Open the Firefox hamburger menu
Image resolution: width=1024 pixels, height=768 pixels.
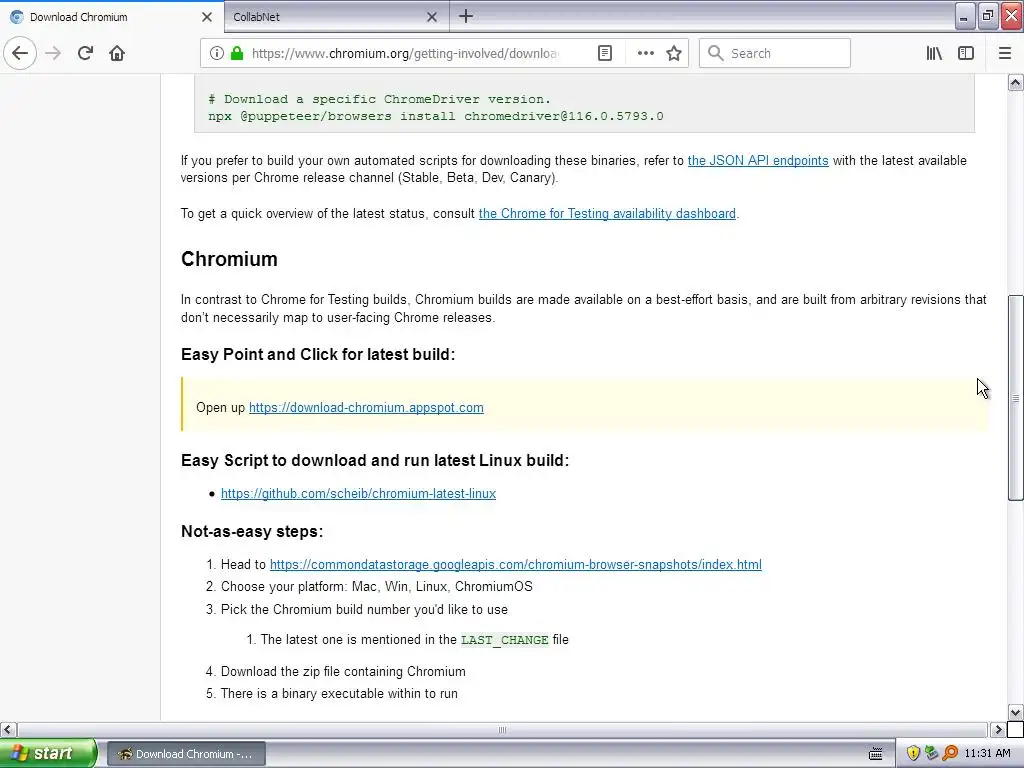click(1005, 53)
